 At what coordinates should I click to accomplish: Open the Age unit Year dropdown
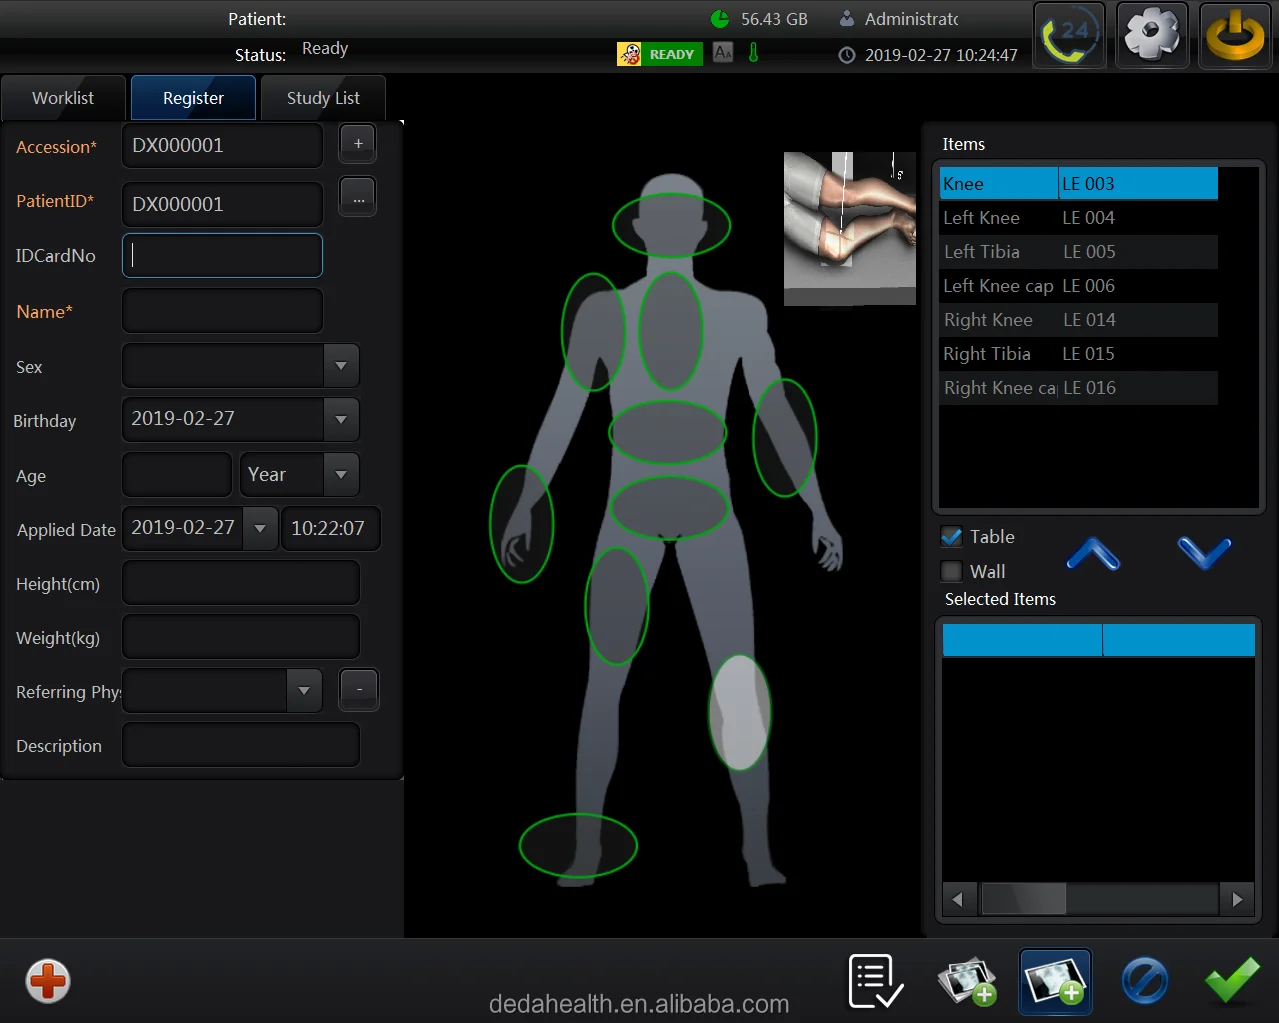point(341,475)
